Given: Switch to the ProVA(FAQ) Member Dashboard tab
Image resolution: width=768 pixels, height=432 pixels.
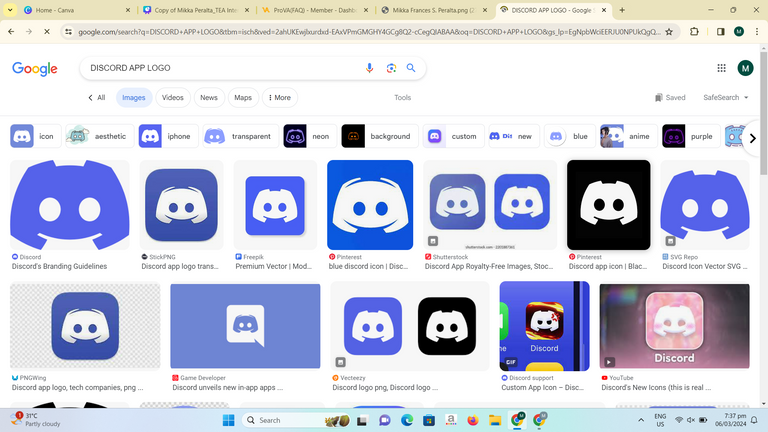Looking at the screenshot, I should pyautogui.click(x=313, y=10).
